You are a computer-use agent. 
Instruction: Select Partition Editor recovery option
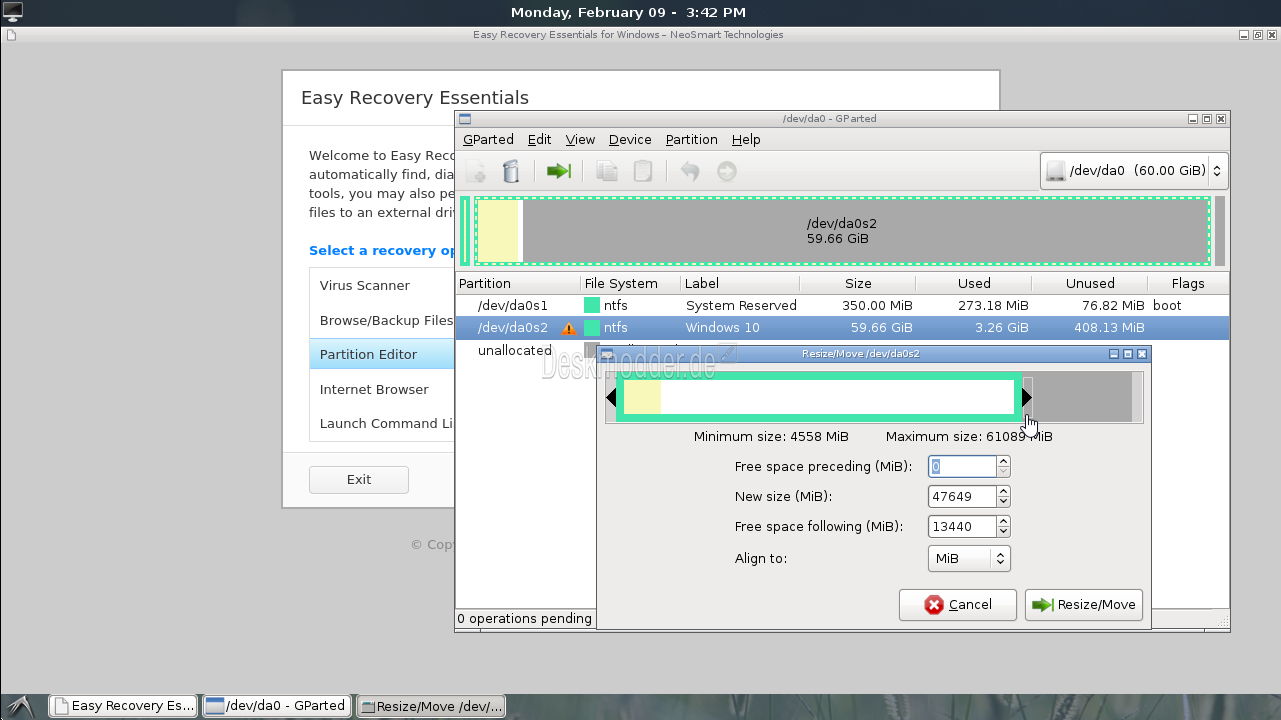click(x=383, y=354)
